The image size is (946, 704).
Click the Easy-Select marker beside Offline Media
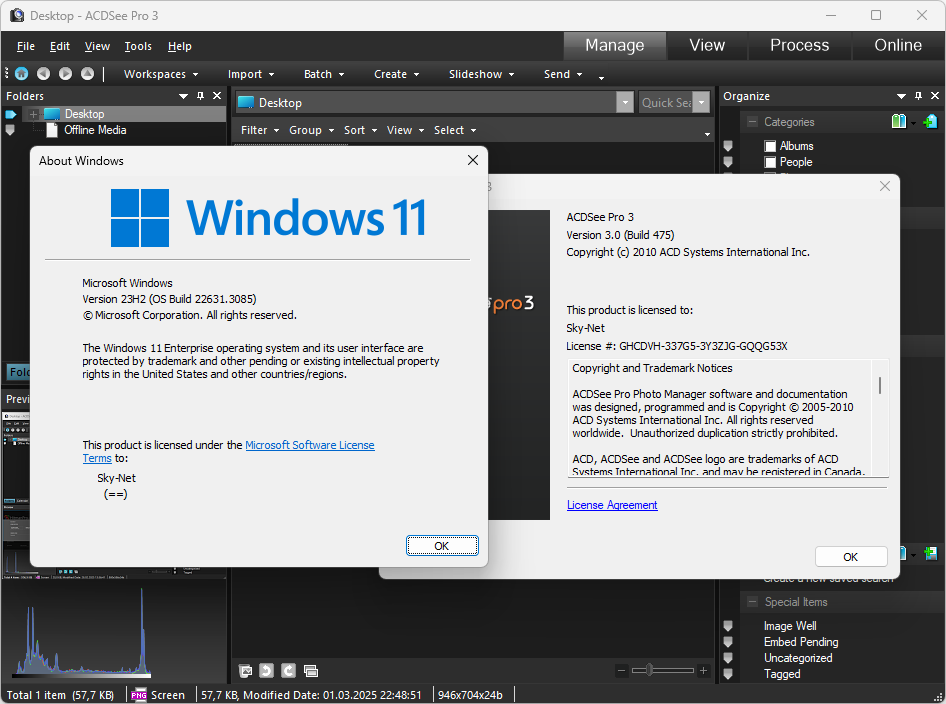pyautogui.click(x=10, y=130)
